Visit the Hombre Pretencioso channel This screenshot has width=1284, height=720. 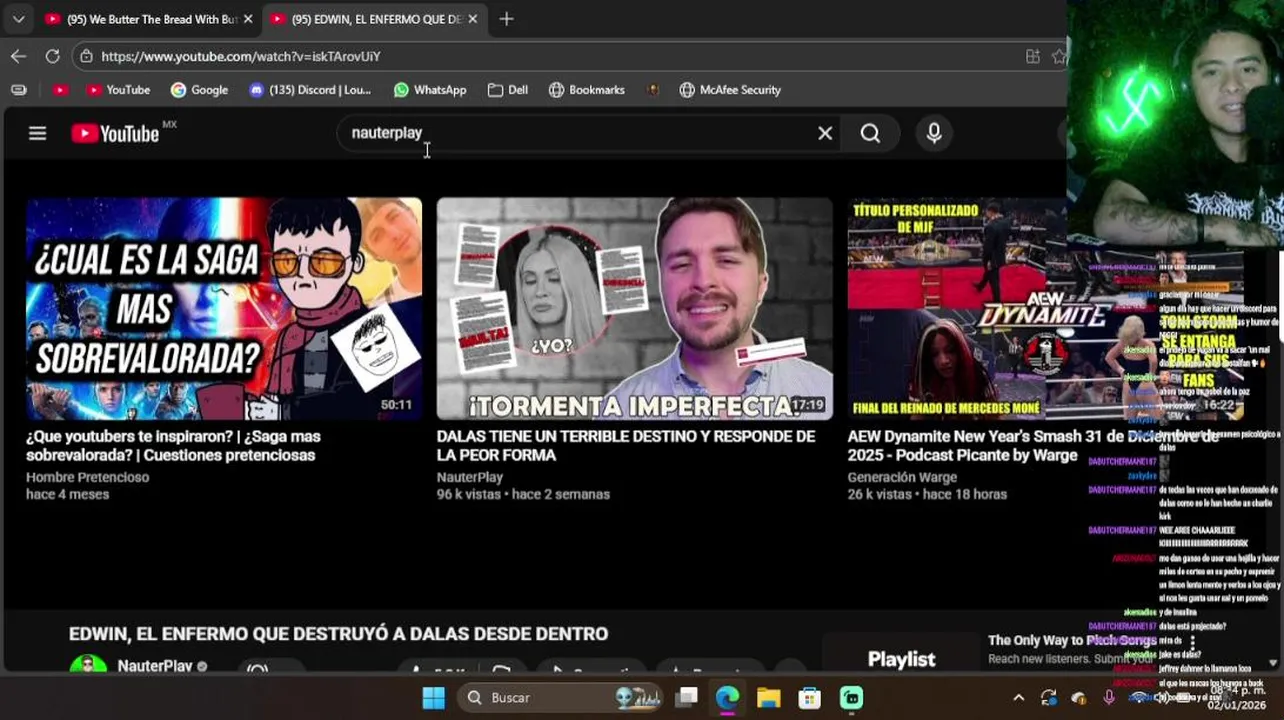pyautogui.click(x=87, y=477)
